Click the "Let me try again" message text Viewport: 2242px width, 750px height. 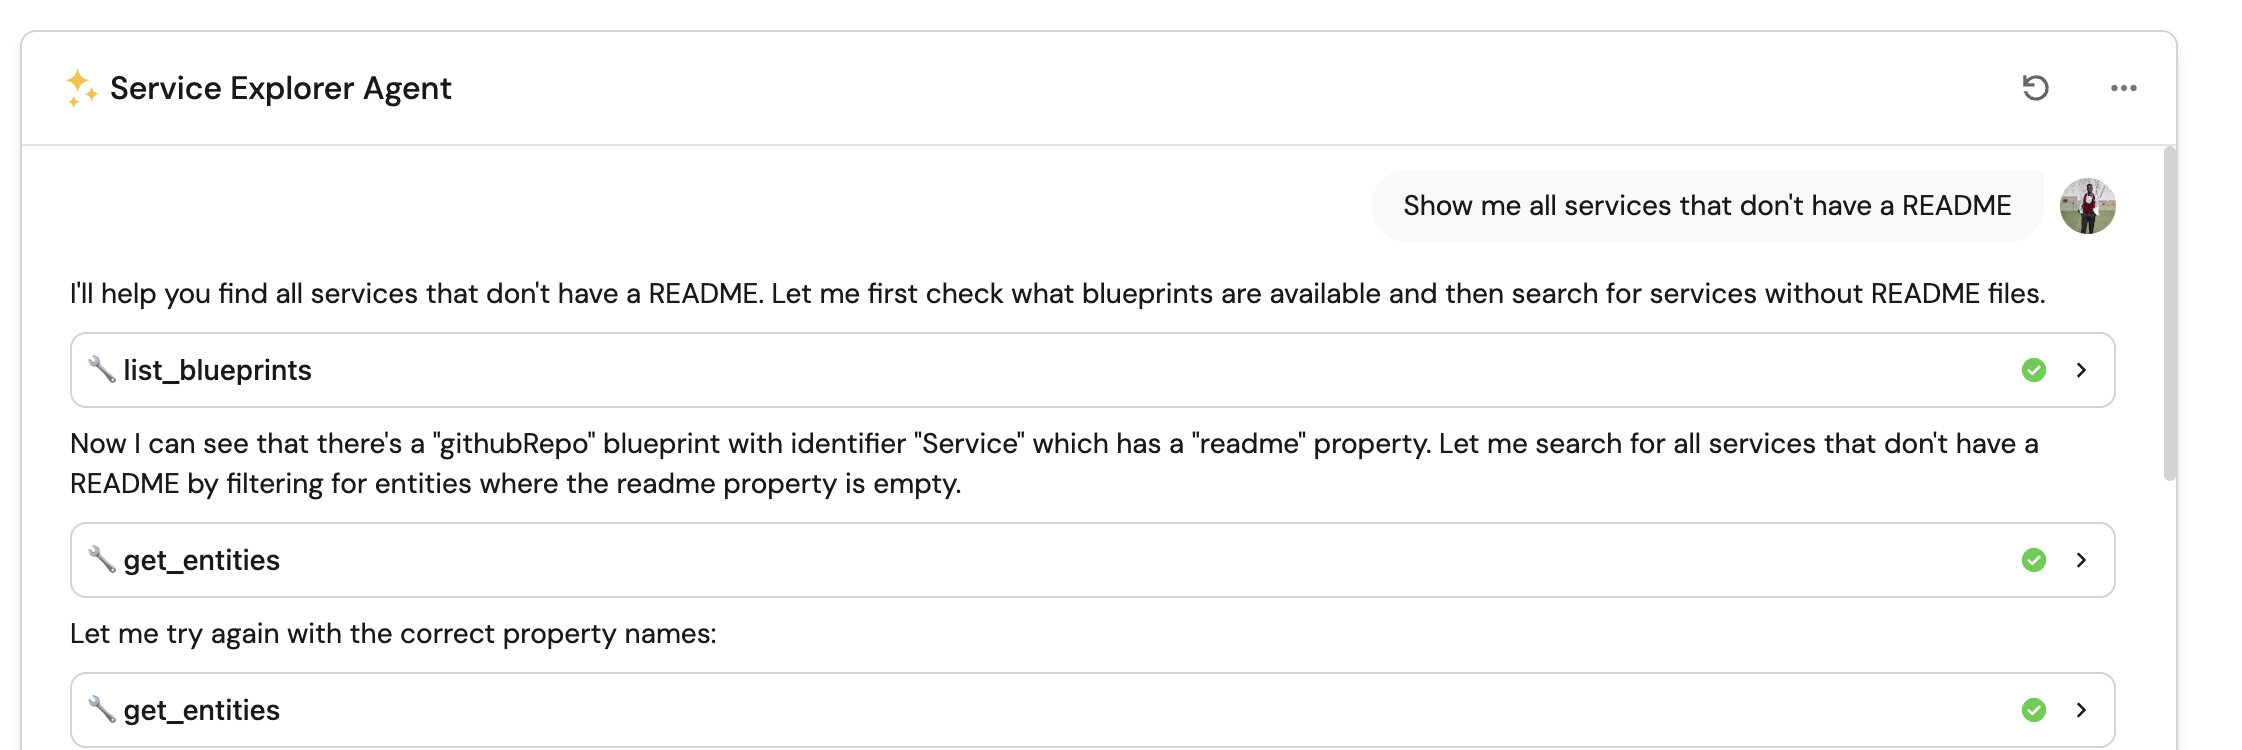[393, 634]
